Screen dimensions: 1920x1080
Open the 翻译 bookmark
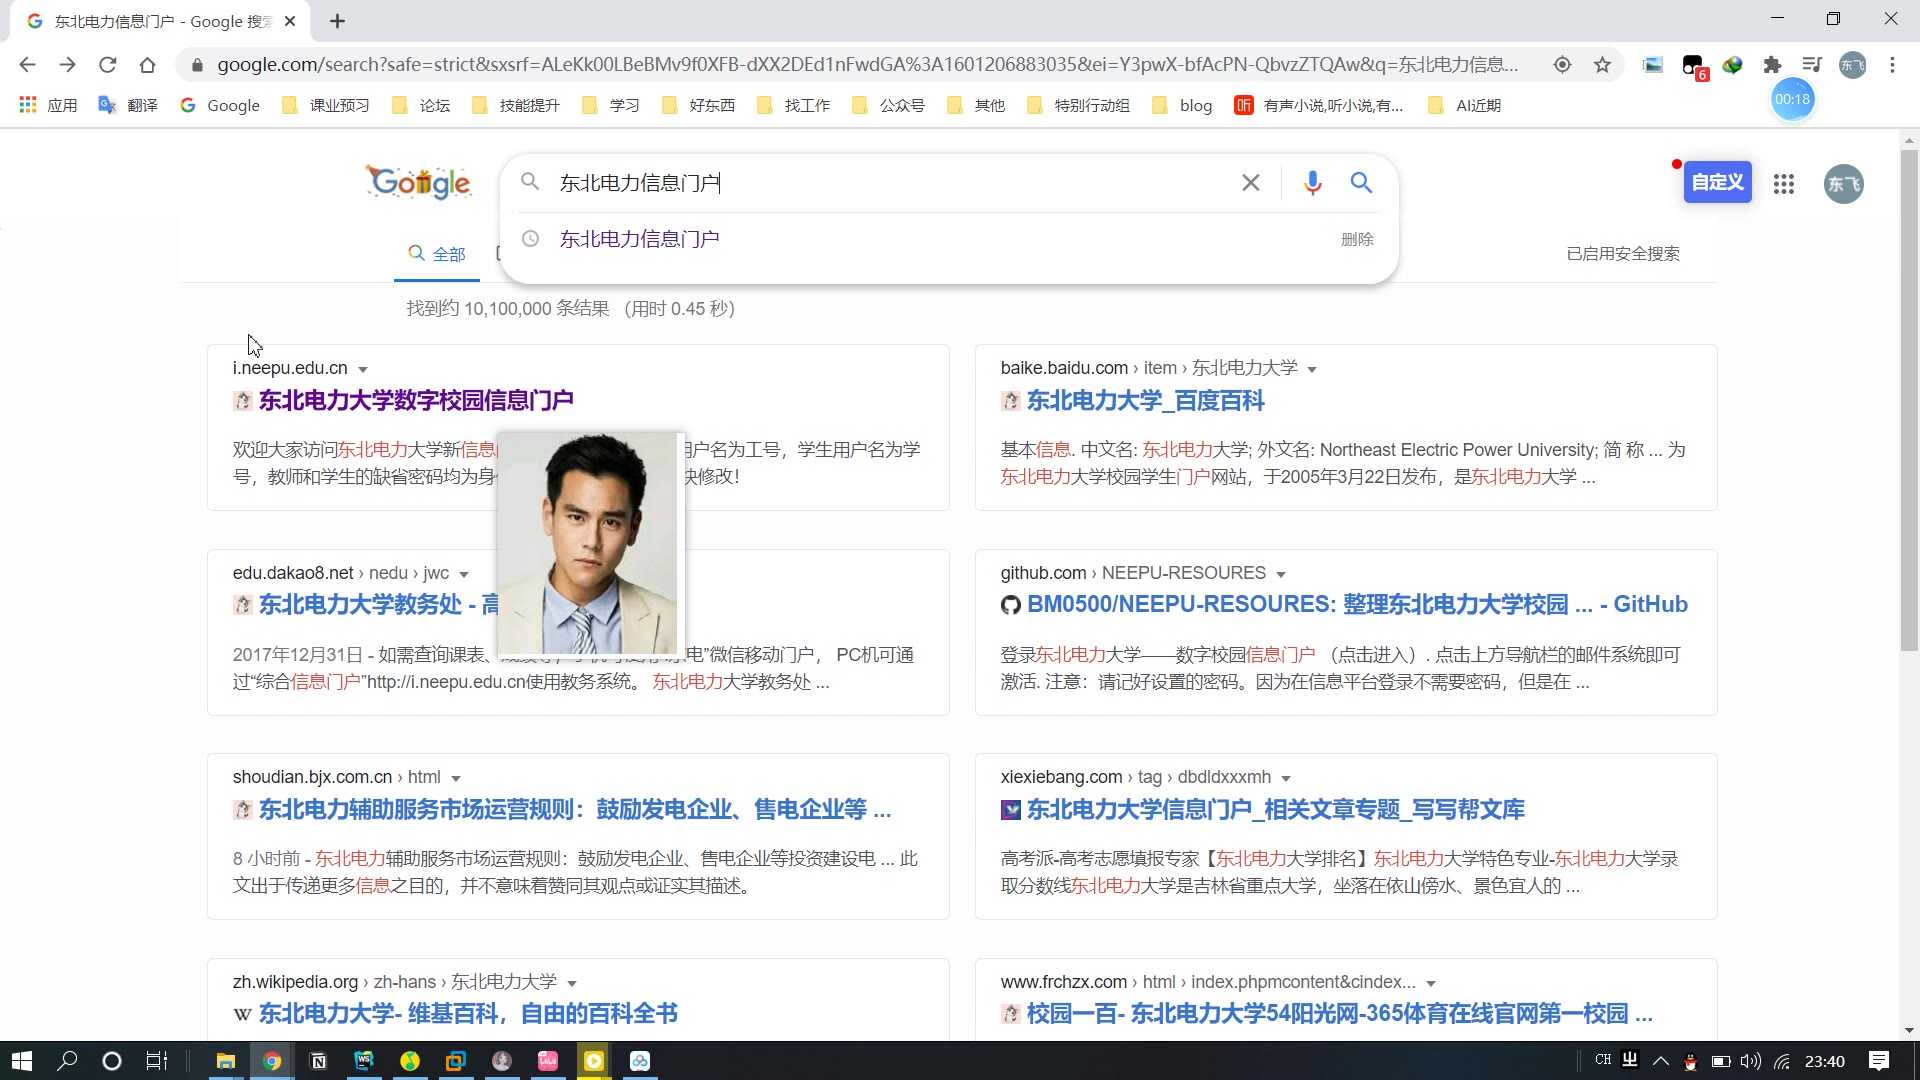click(128, 105)
